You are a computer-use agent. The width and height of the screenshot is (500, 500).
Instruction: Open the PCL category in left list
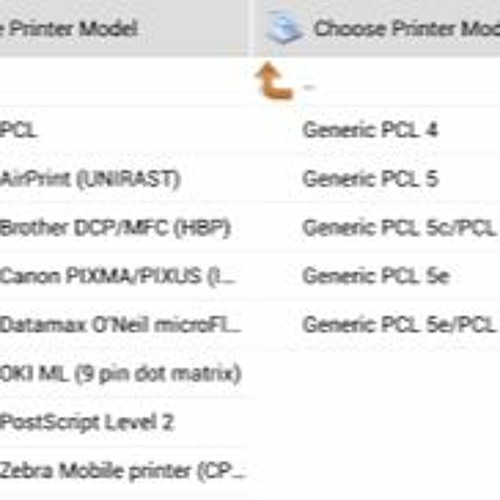pyautogui.click(x=18, y=130)
